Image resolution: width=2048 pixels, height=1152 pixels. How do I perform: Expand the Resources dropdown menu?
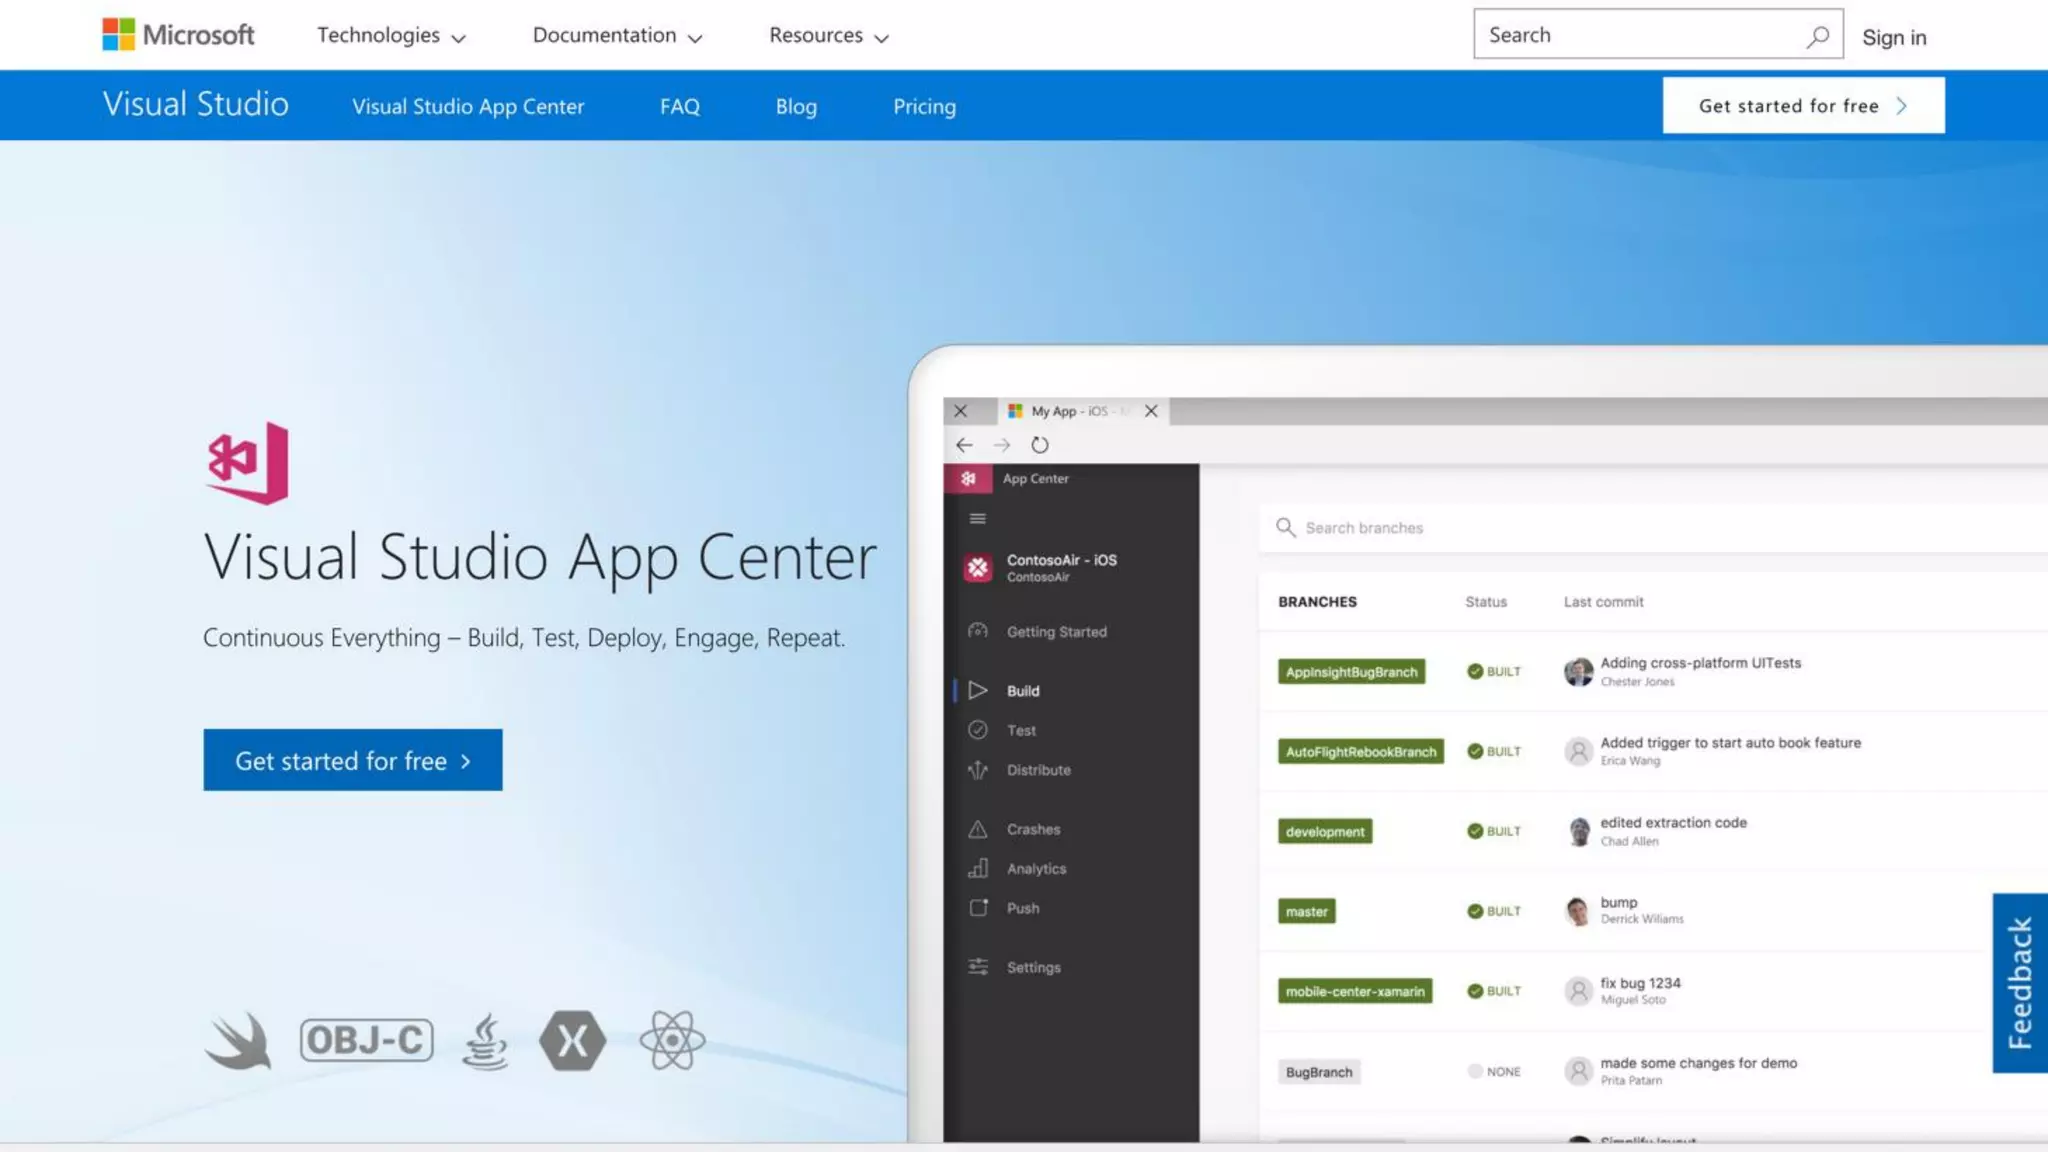828,36
